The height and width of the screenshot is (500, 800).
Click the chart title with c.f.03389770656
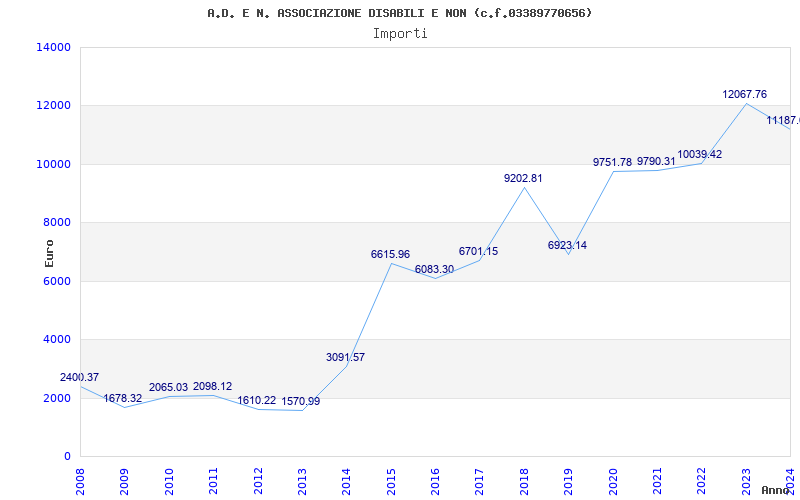click(x=400, y=13)
